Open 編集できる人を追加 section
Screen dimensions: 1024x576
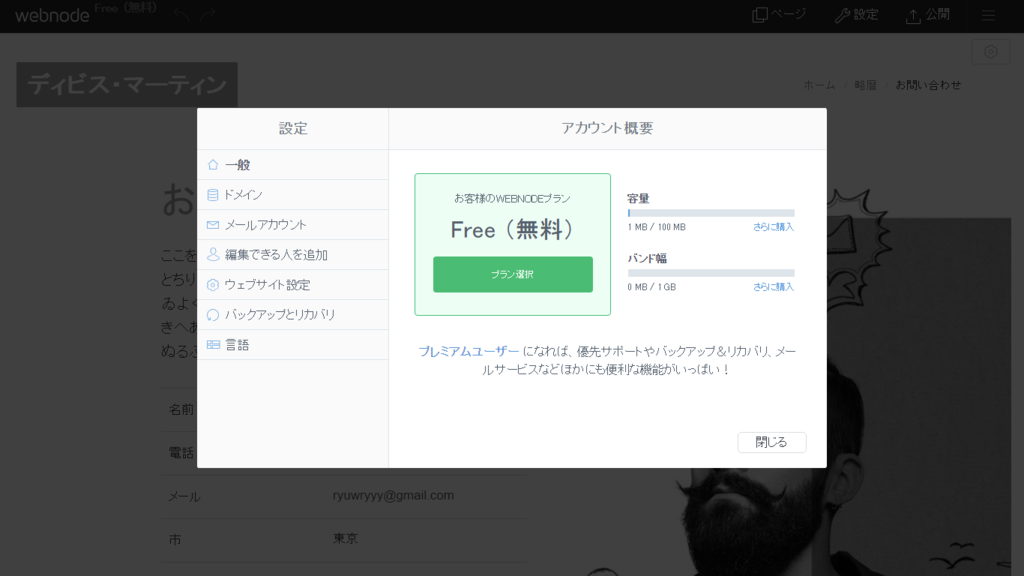tap(293, 255)
